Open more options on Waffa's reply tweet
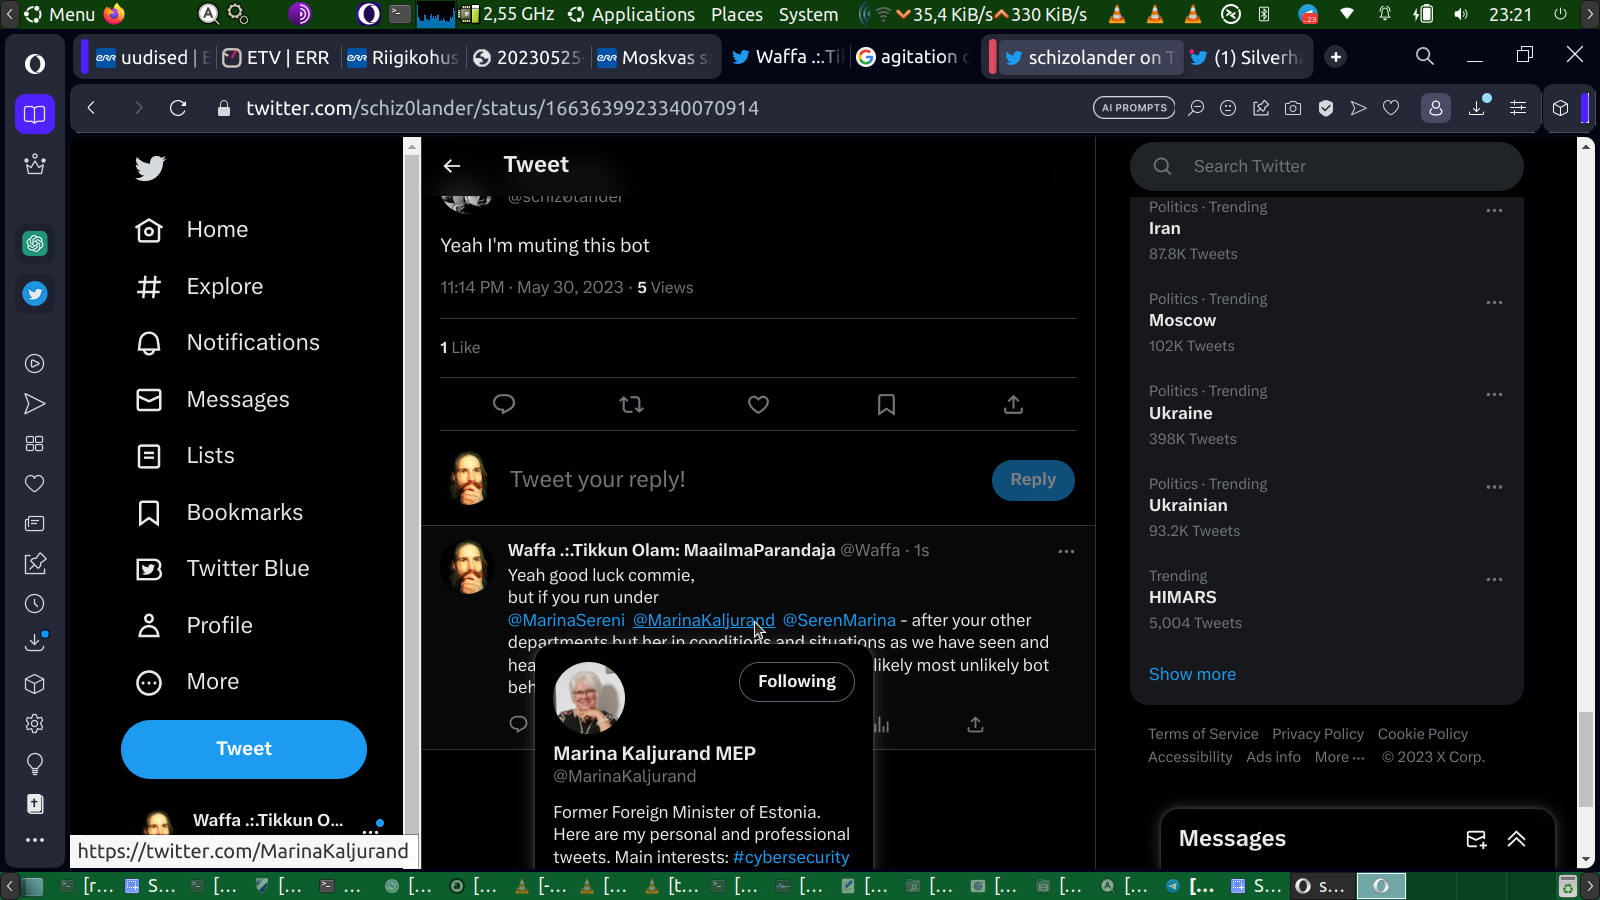The width and height of the screenshot is (1600, 900). click(1066, 552)
